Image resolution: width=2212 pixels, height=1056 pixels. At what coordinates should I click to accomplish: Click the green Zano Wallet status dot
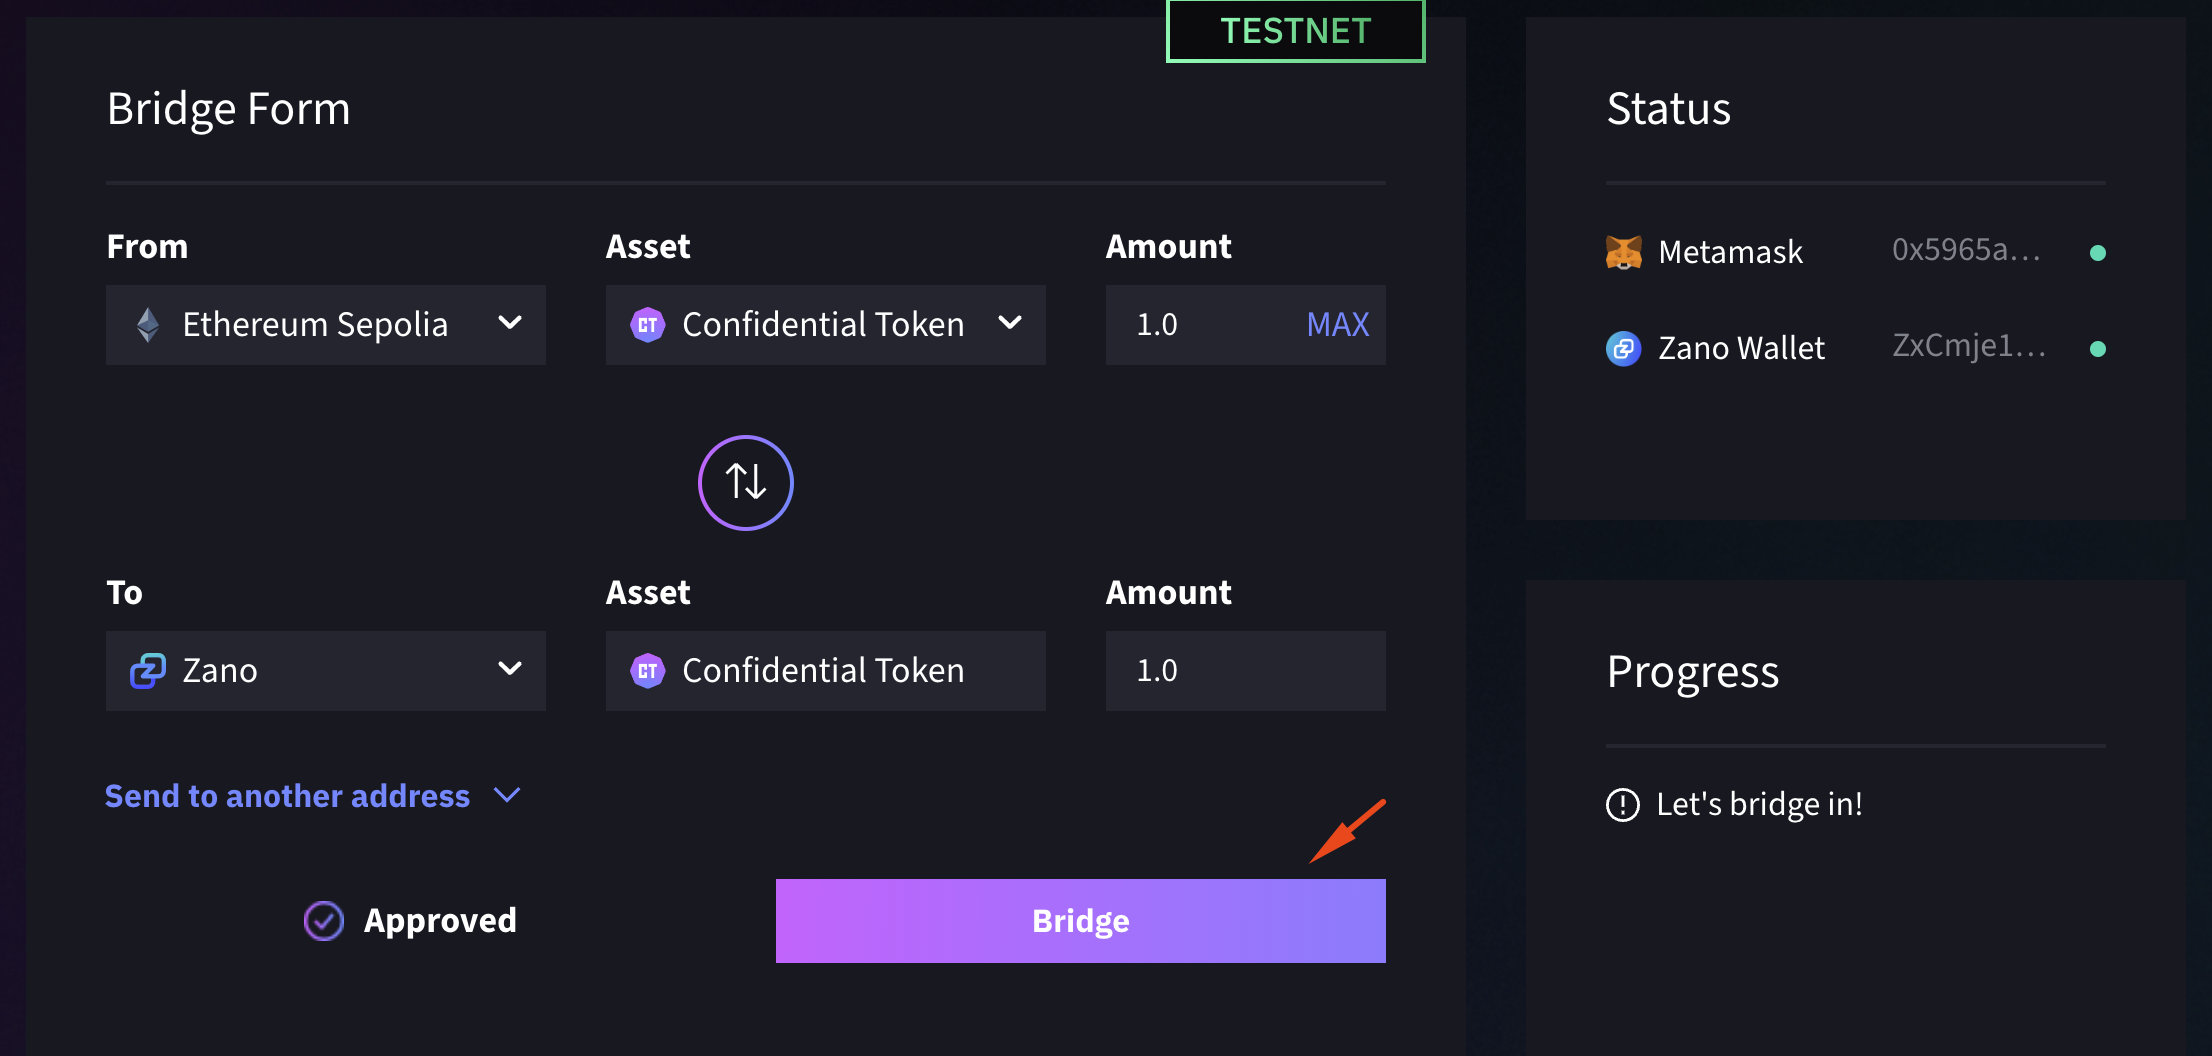(x=2098, y=349)
